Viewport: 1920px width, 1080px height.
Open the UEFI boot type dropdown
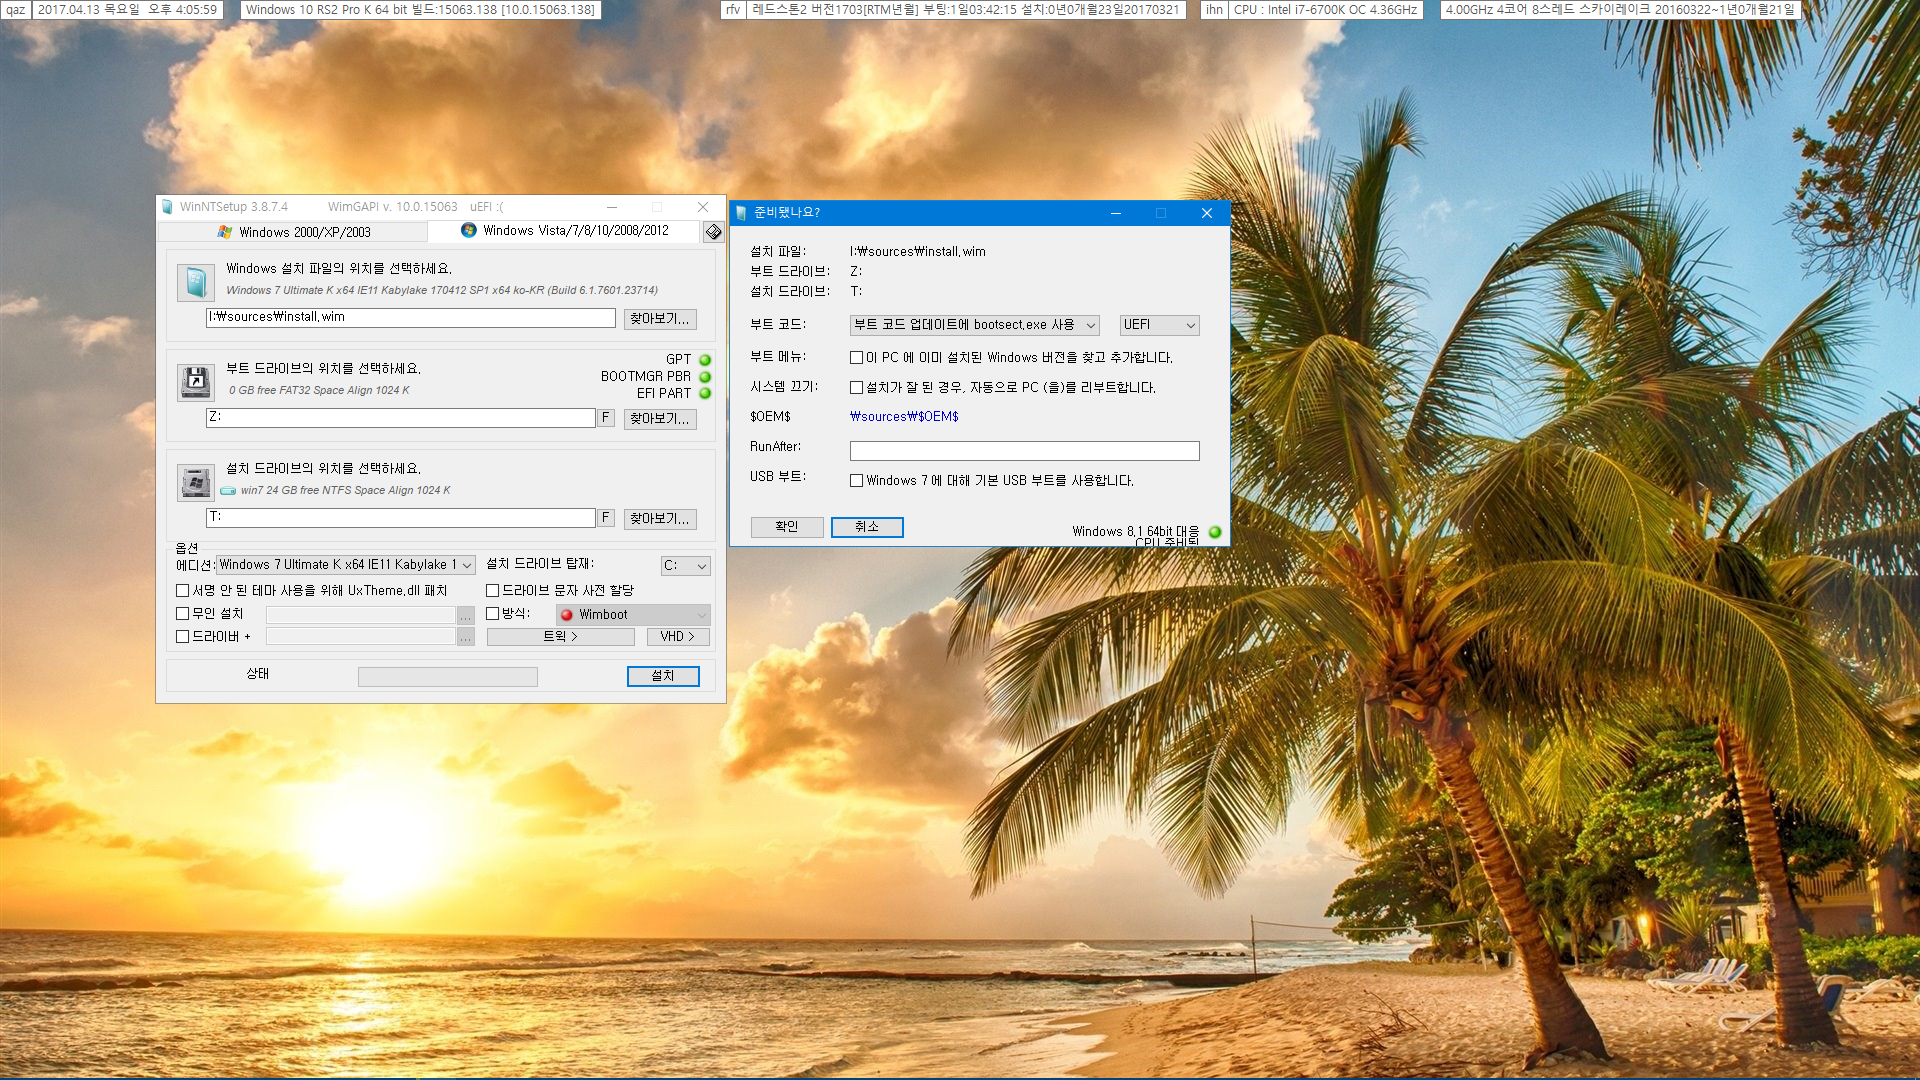tap(1159, 325)
